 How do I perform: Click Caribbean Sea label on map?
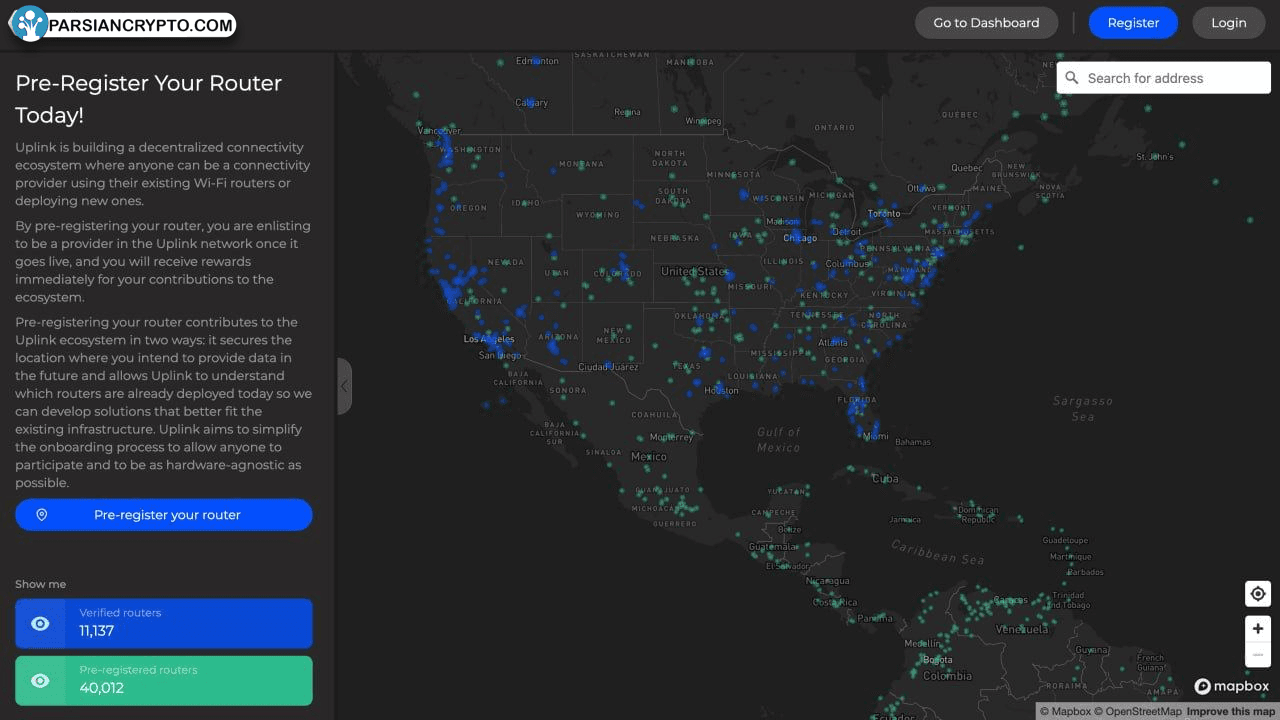[938, 552]
